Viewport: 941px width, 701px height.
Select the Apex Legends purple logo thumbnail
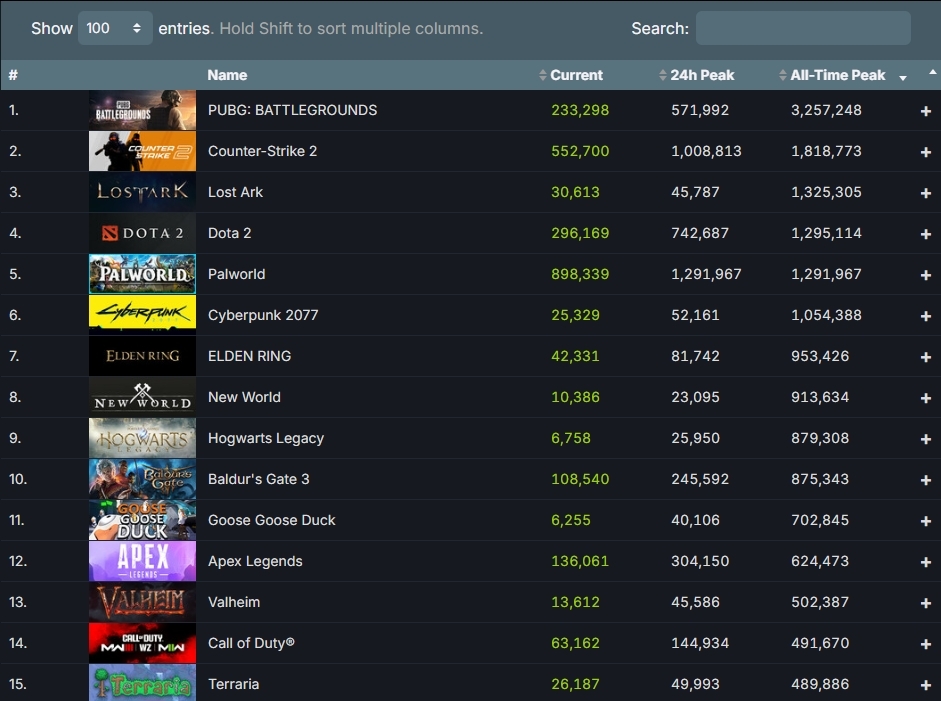coord(142,561)
